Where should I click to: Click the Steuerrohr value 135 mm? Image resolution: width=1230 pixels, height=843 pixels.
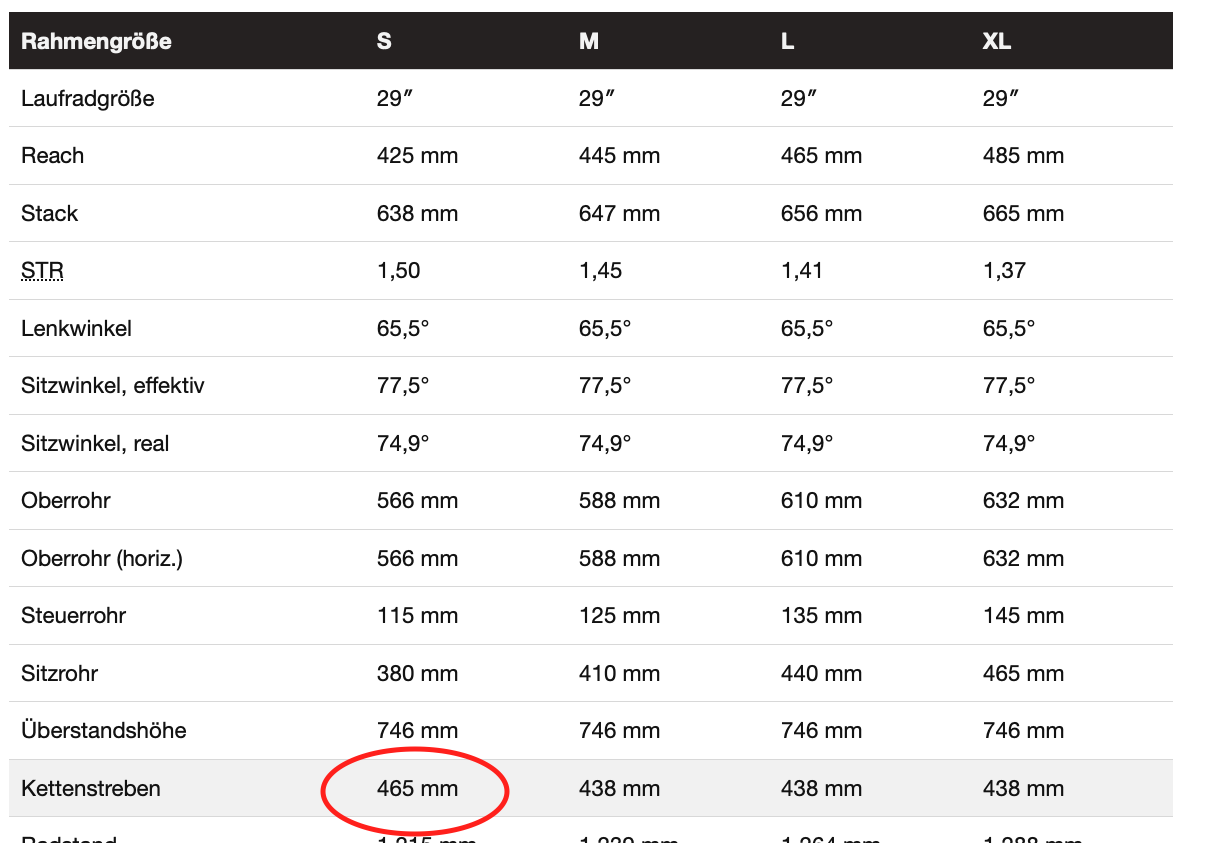point(821,616)
